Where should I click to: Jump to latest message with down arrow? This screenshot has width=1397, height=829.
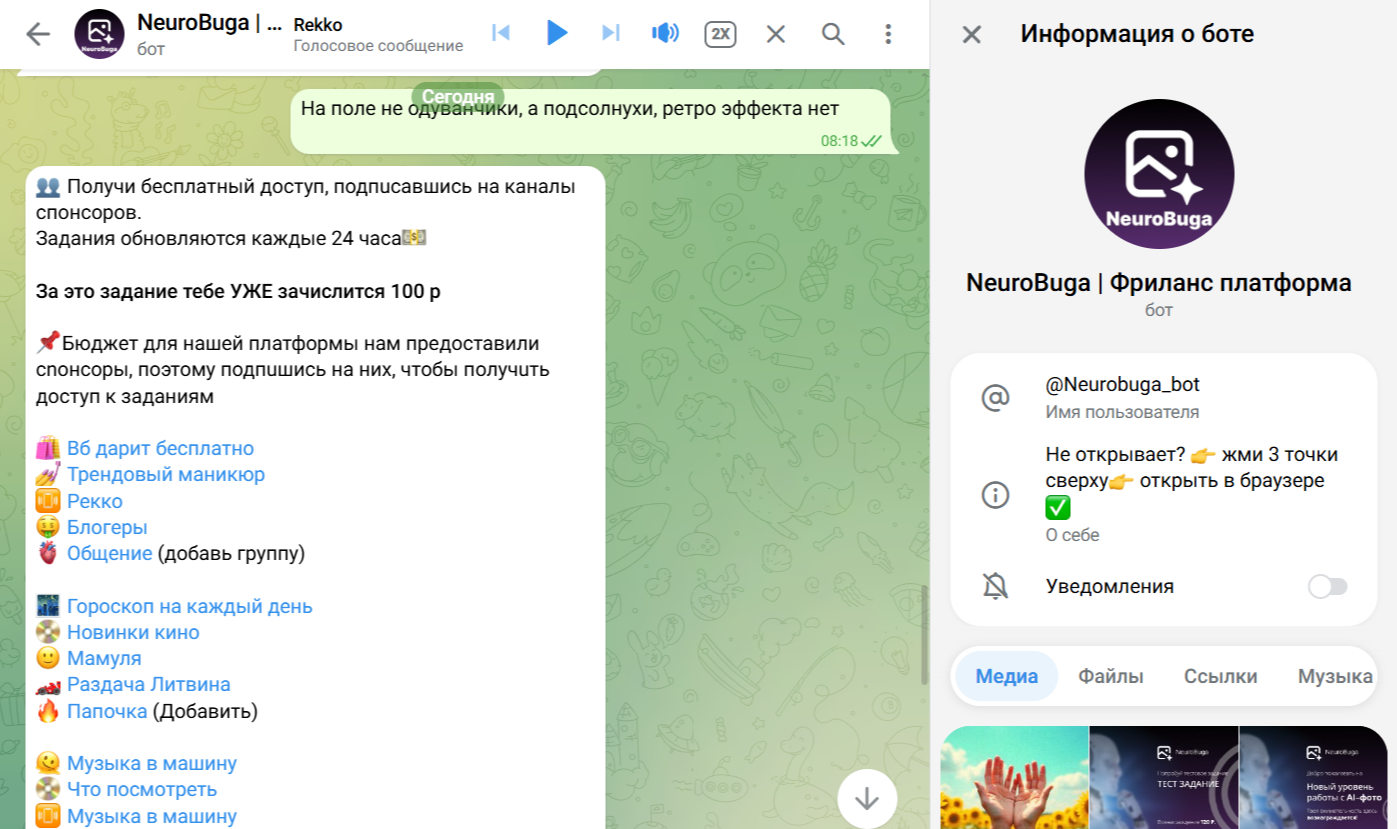[867, 798]
